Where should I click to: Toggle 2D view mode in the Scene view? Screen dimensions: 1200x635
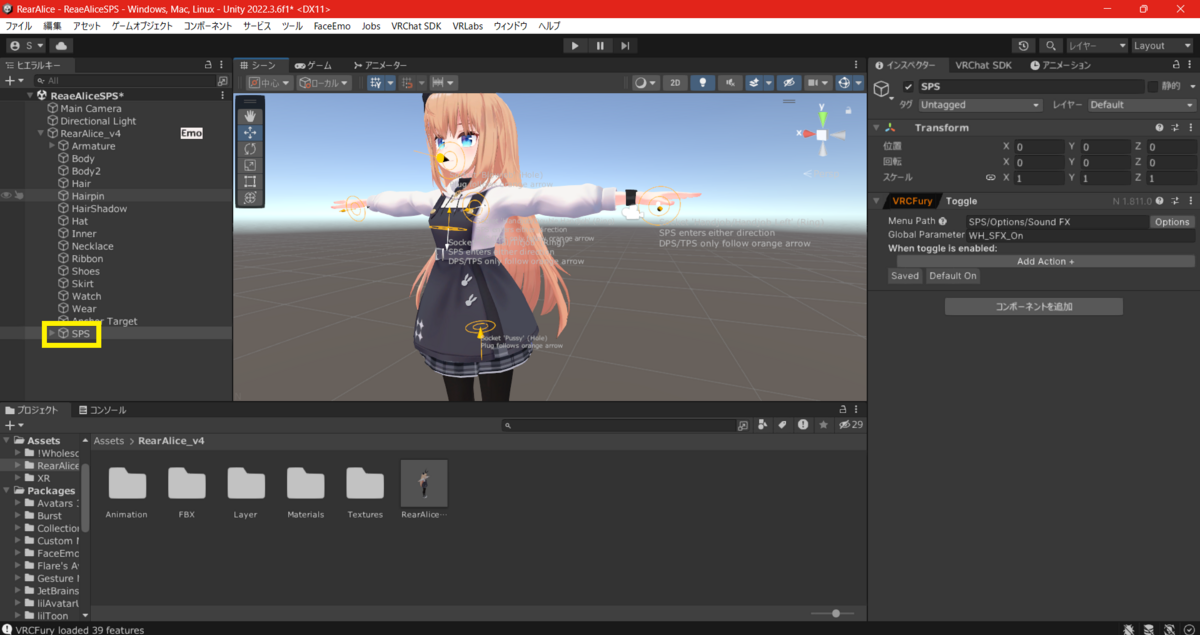click(x=676, y=84)
